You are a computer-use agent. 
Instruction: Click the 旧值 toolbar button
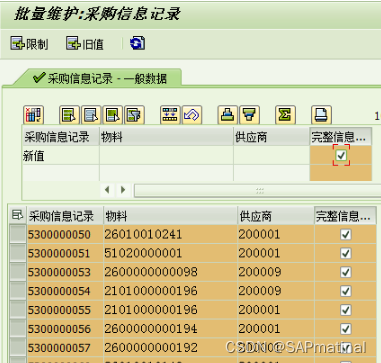click(x=85, y=44)
